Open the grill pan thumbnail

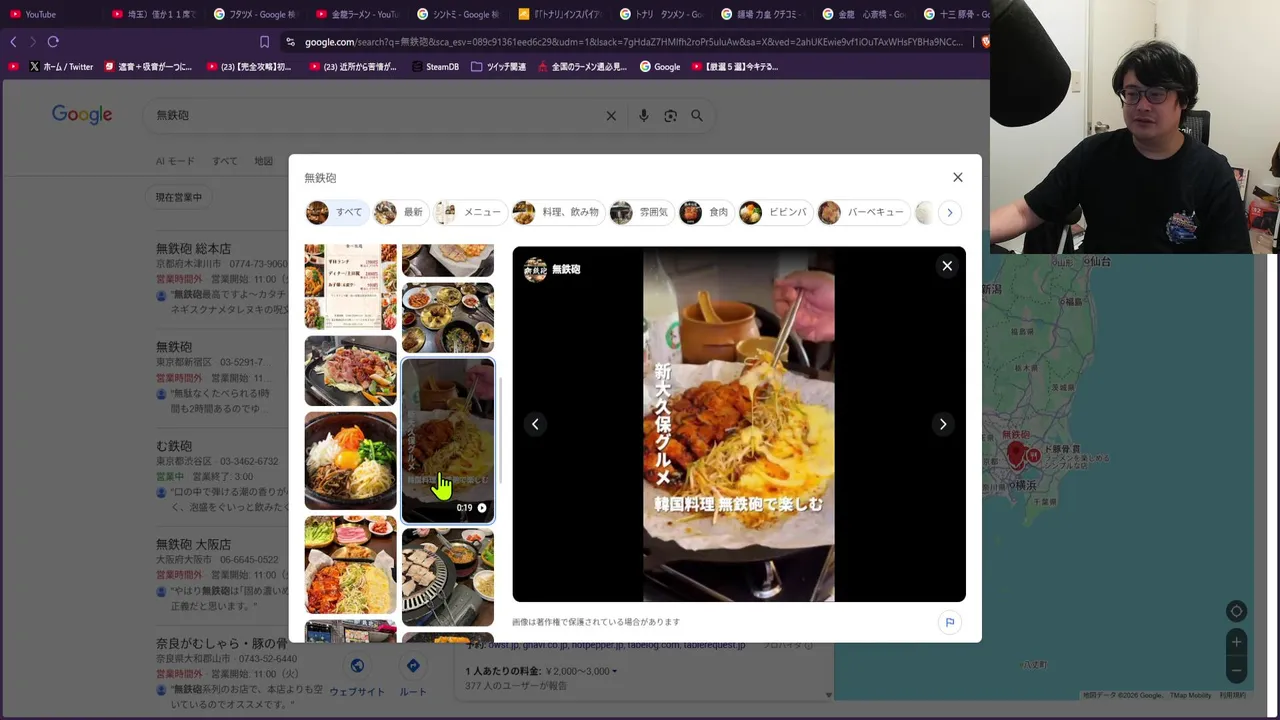coord(448,577)
